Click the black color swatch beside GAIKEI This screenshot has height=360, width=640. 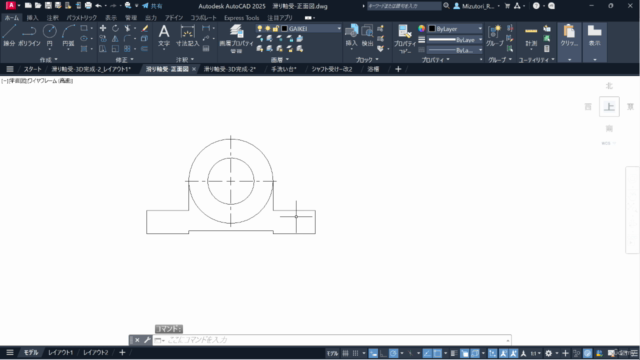(x=284, y=29)
